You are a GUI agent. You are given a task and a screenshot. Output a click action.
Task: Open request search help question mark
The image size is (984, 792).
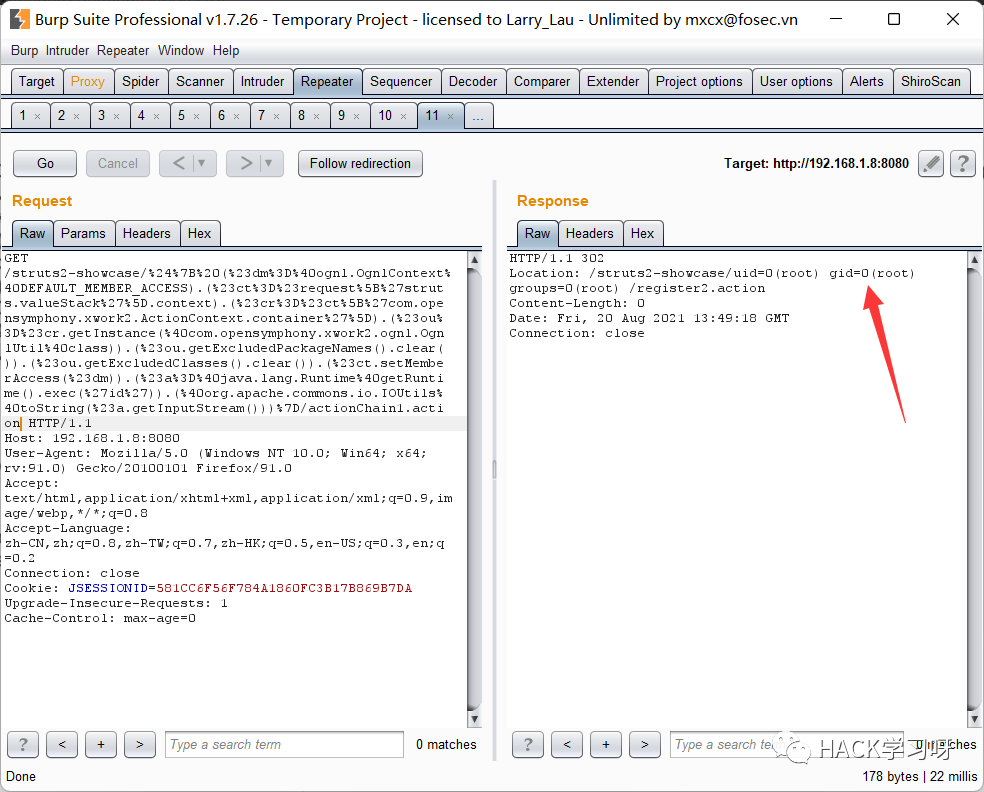pos(23,744)
